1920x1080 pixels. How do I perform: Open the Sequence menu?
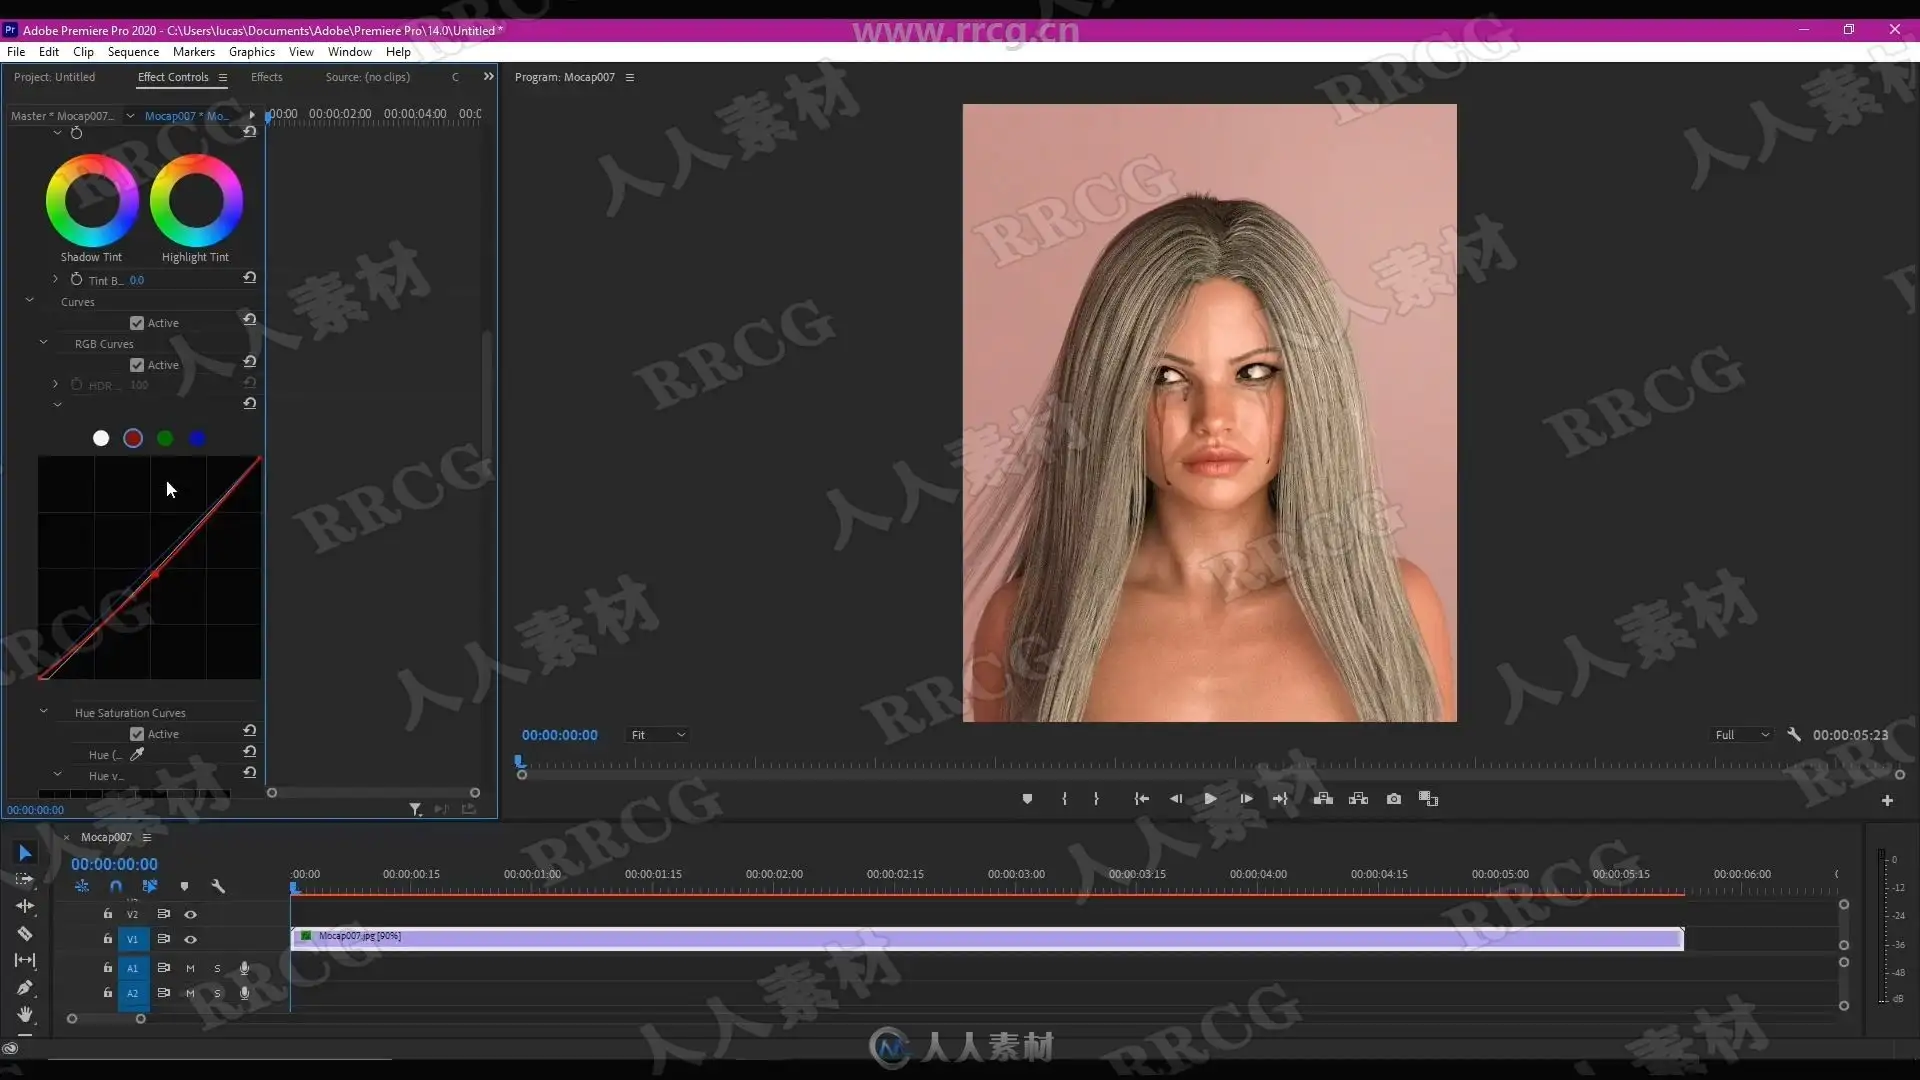point(133,52)
